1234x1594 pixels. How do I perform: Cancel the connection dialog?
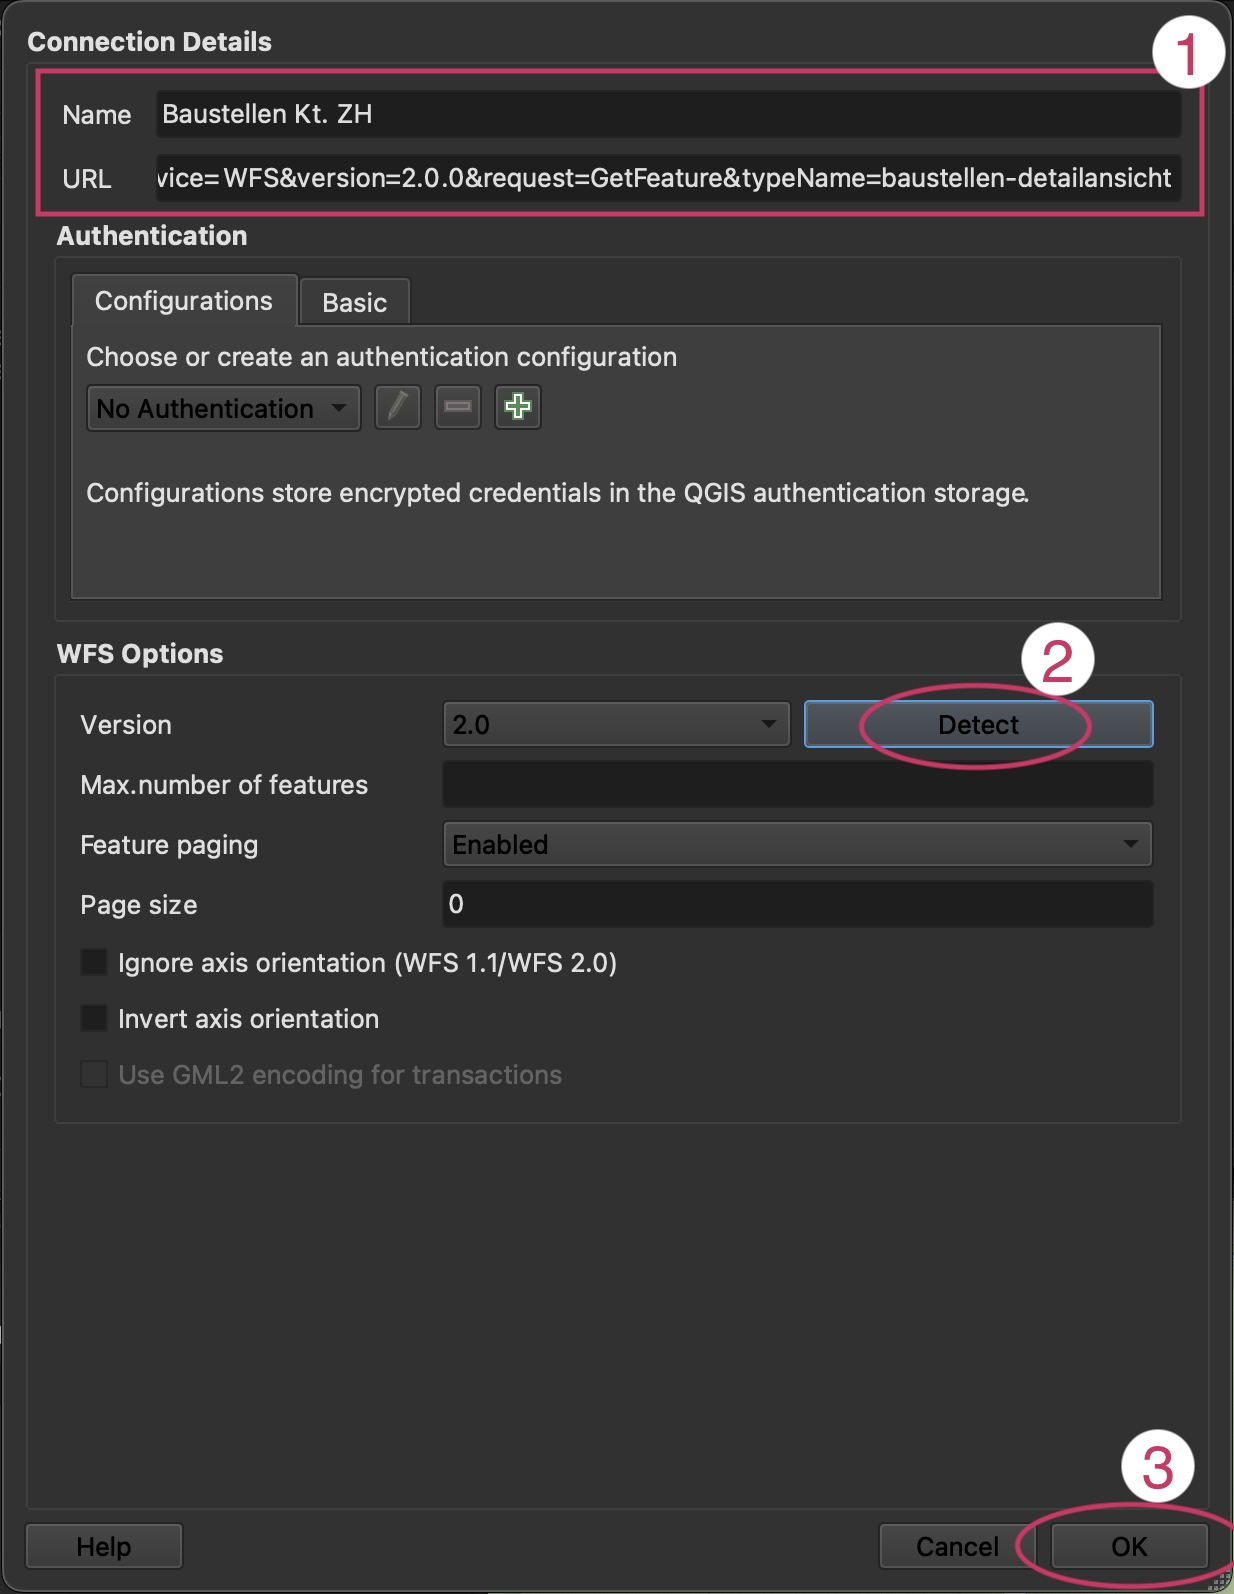957,1547
